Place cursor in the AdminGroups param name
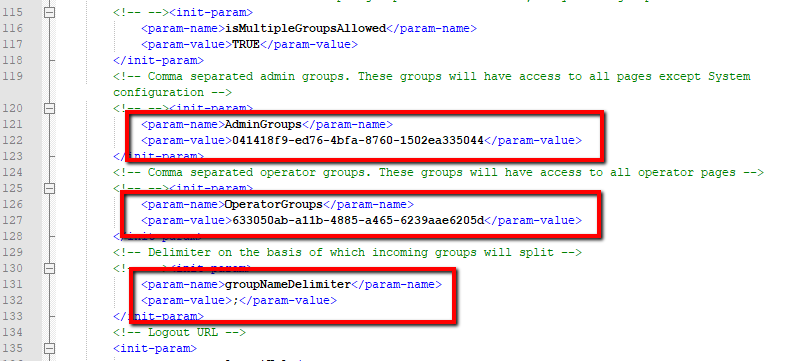 click(x=263, y=125)
